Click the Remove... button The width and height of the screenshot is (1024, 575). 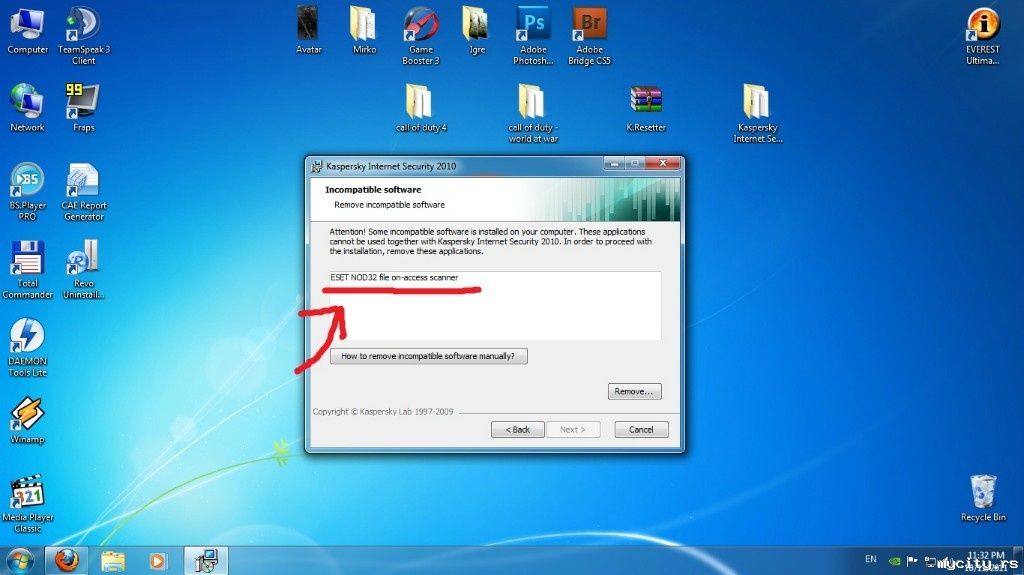634,391
